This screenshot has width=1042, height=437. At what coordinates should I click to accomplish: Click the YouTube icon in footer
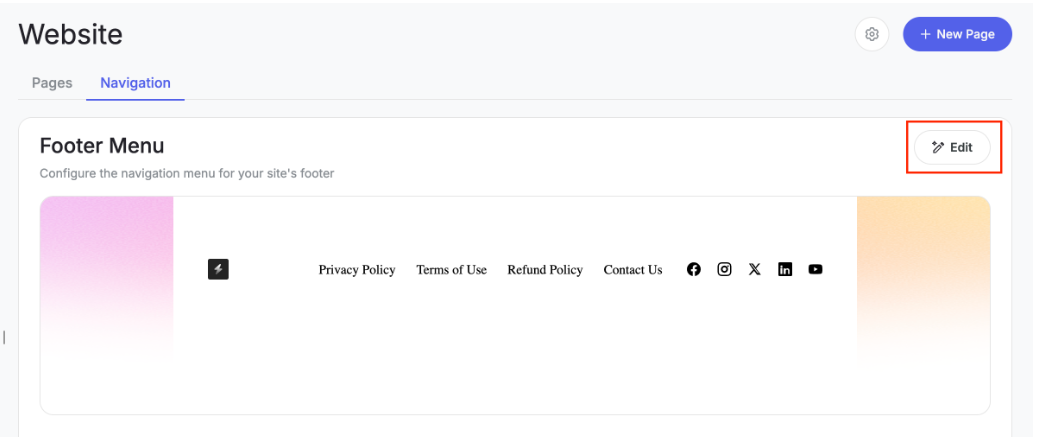click(x=815, y=269)
